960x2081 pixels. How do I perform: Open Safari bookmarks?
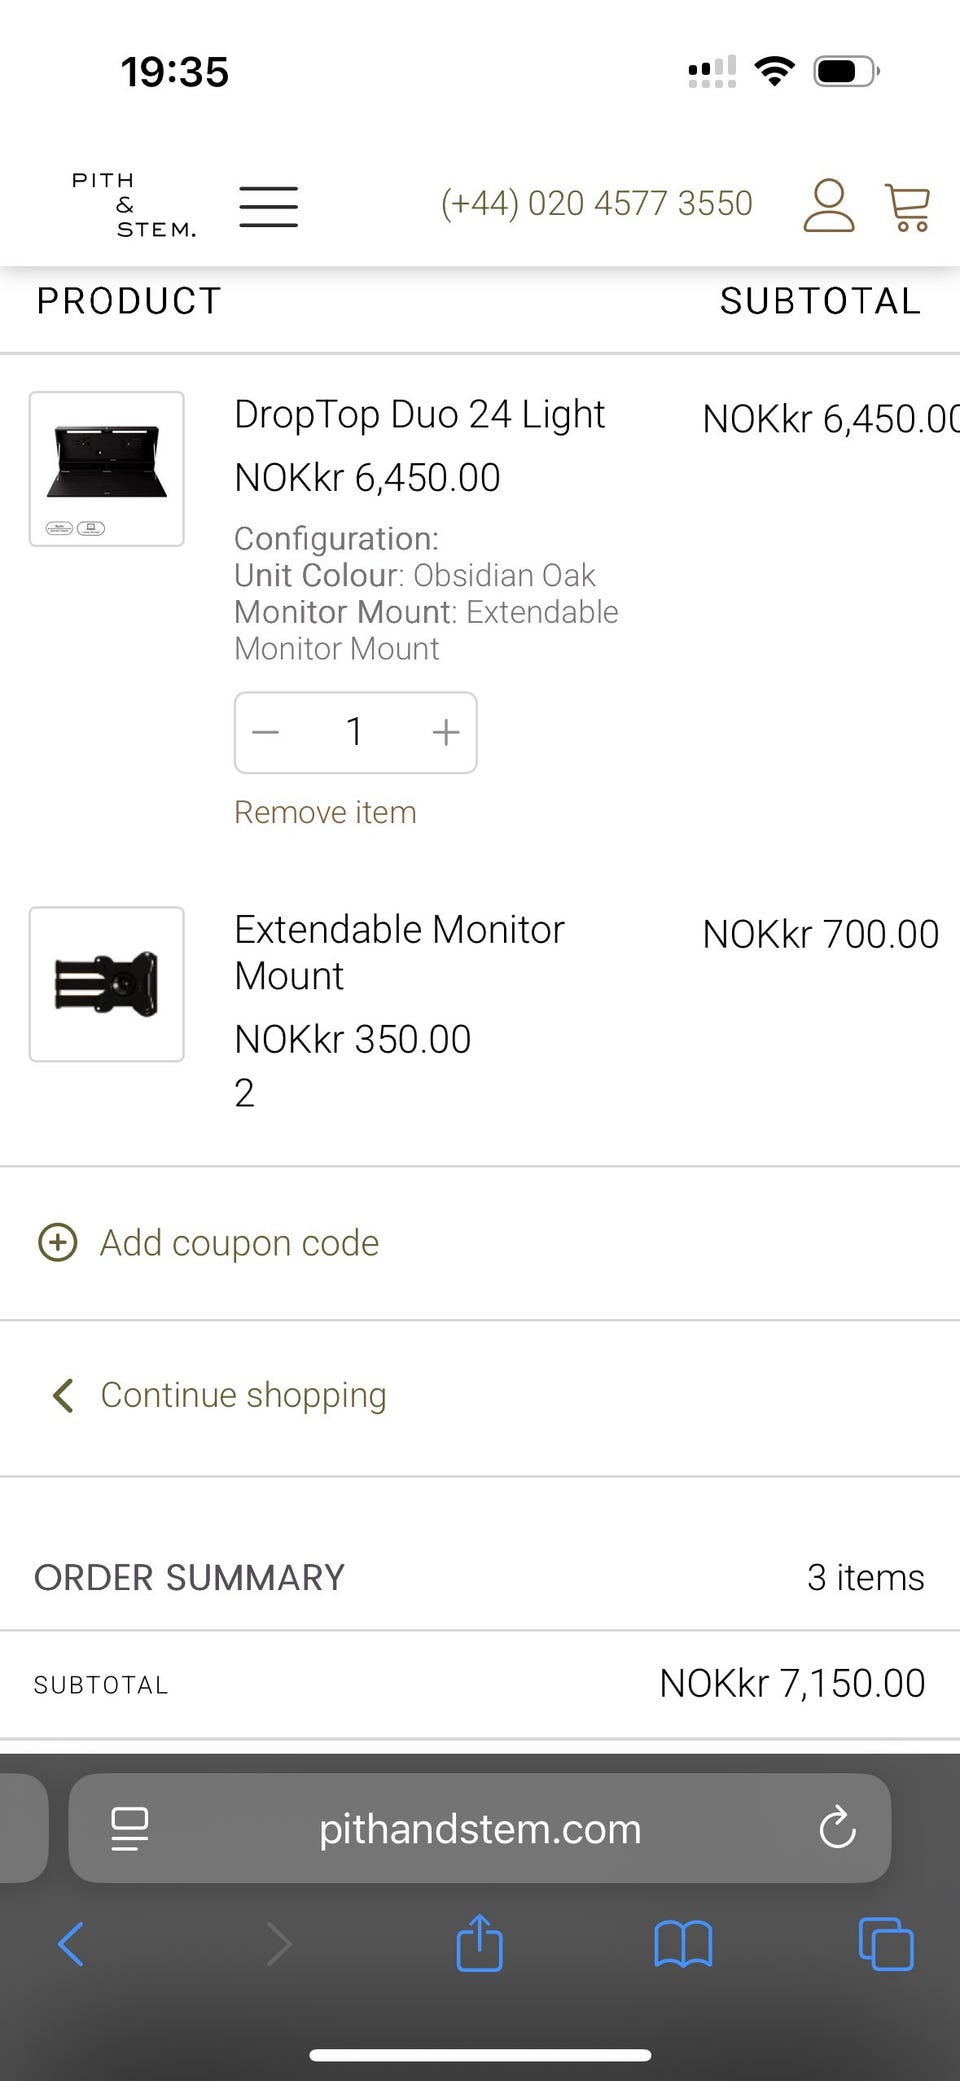pos(683,1945)
